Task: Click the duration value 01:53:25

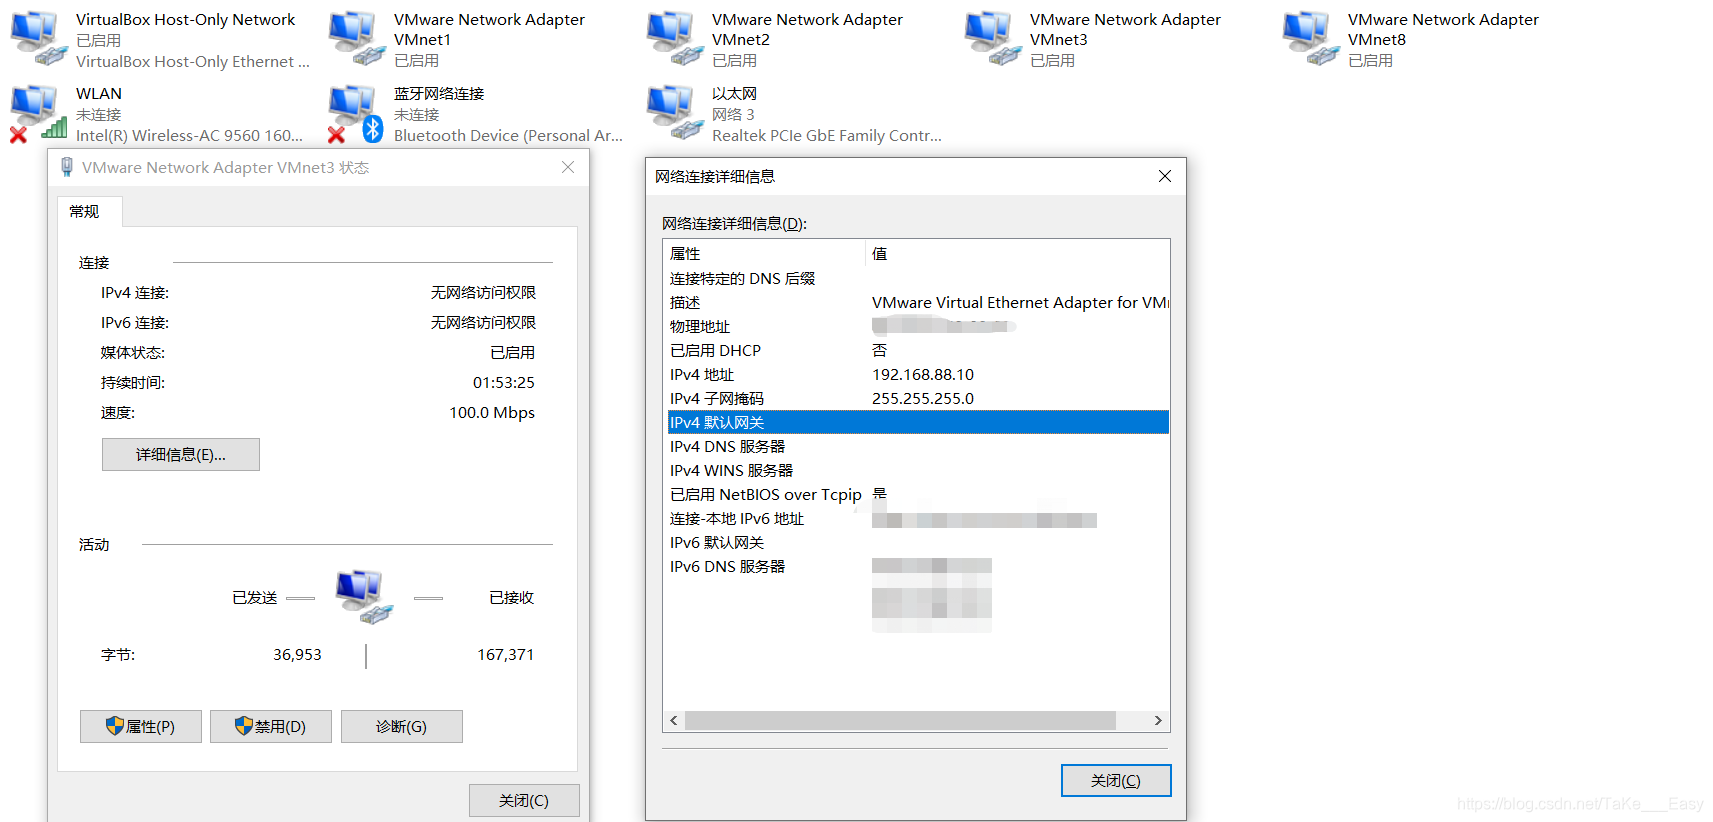Action: click(x=504, y=382)
